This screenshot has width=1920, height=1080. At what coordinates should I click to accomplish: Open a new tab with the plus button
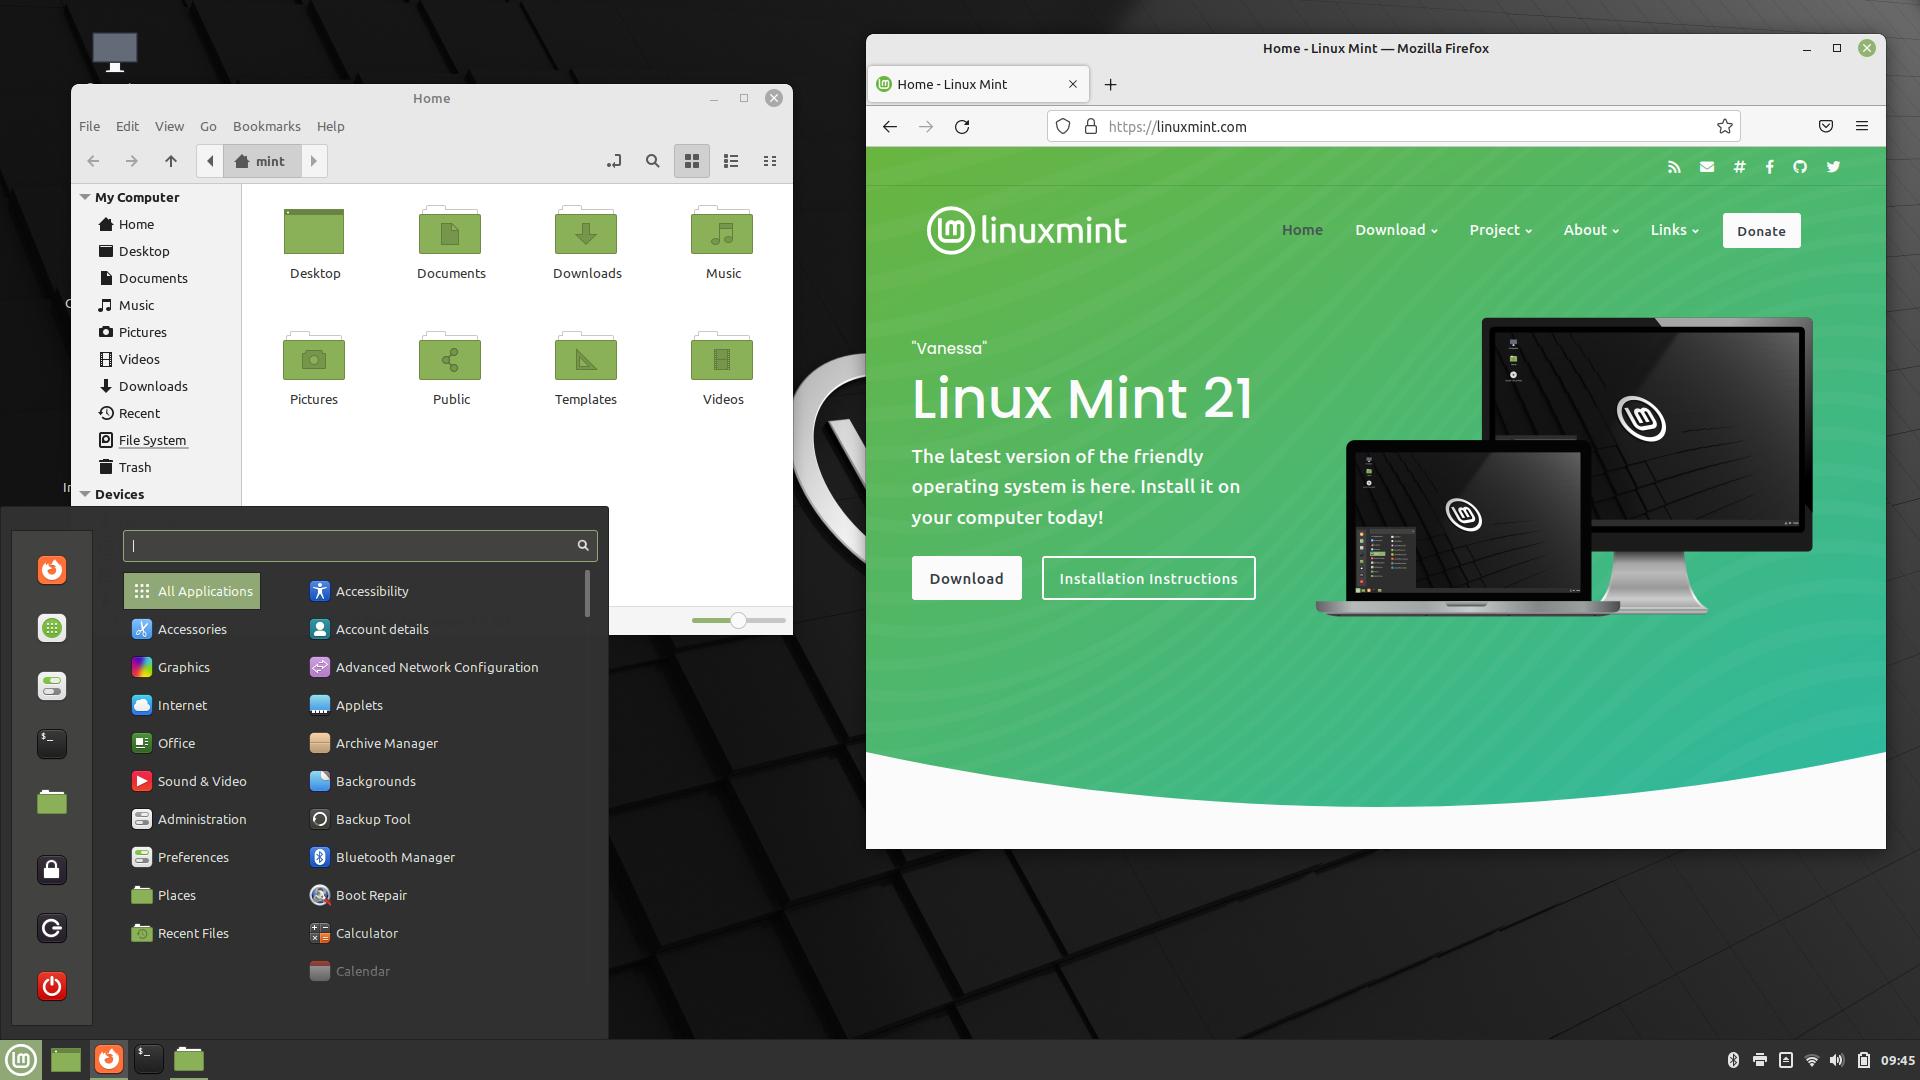point(1110,85)
